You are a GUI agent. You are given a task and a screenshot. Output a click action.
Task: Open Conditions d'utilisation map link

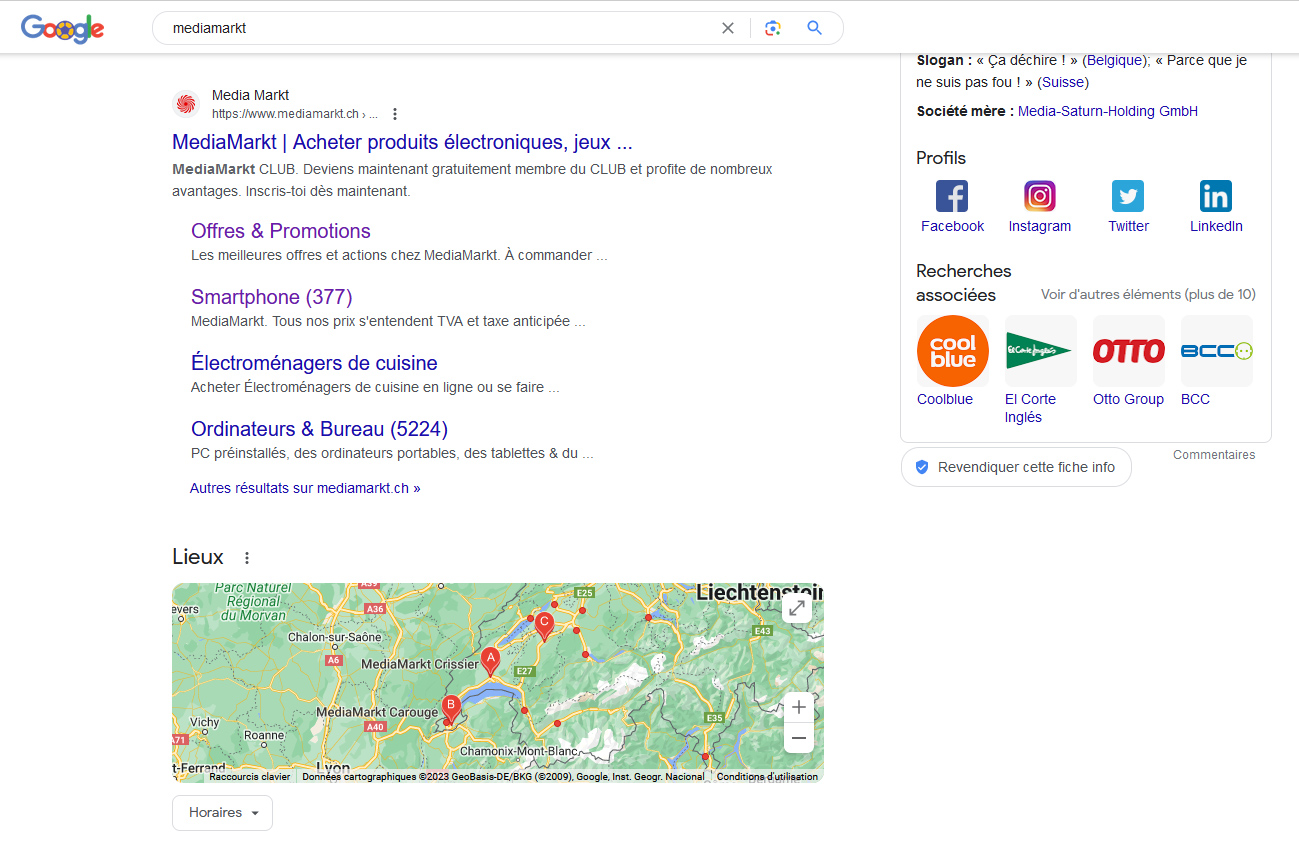tap(767, 777)
